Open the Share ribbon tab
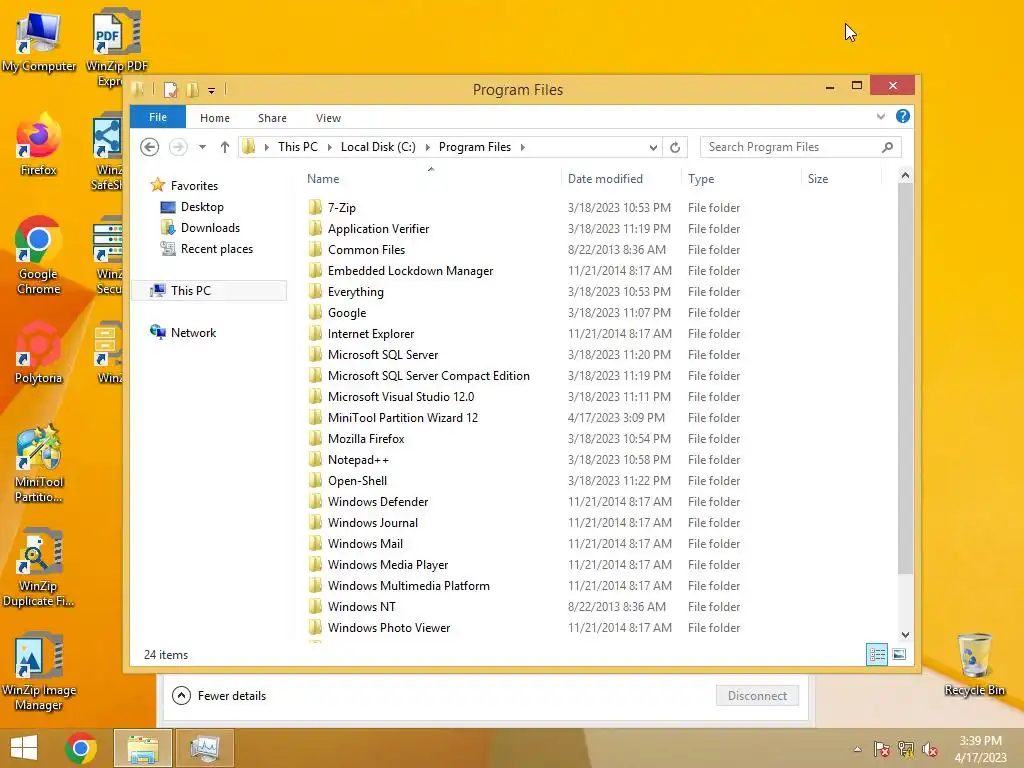 pyautogui.click(x=272, y=118)
